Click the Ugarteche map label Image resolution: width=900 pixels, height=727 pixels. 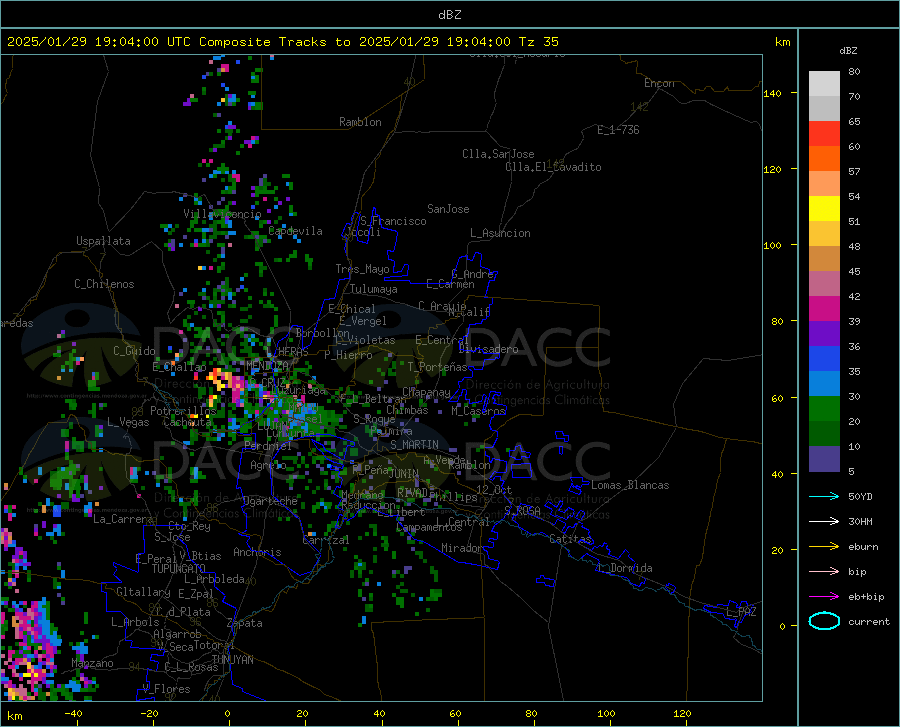click(270, 501)
